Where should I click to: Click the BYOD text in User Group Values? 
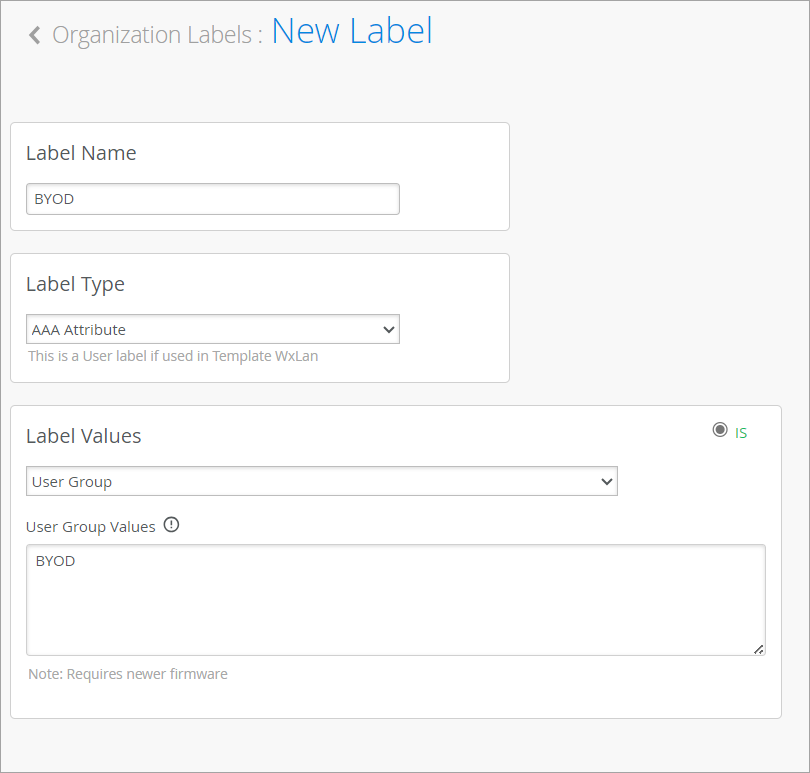coord(55,561)
